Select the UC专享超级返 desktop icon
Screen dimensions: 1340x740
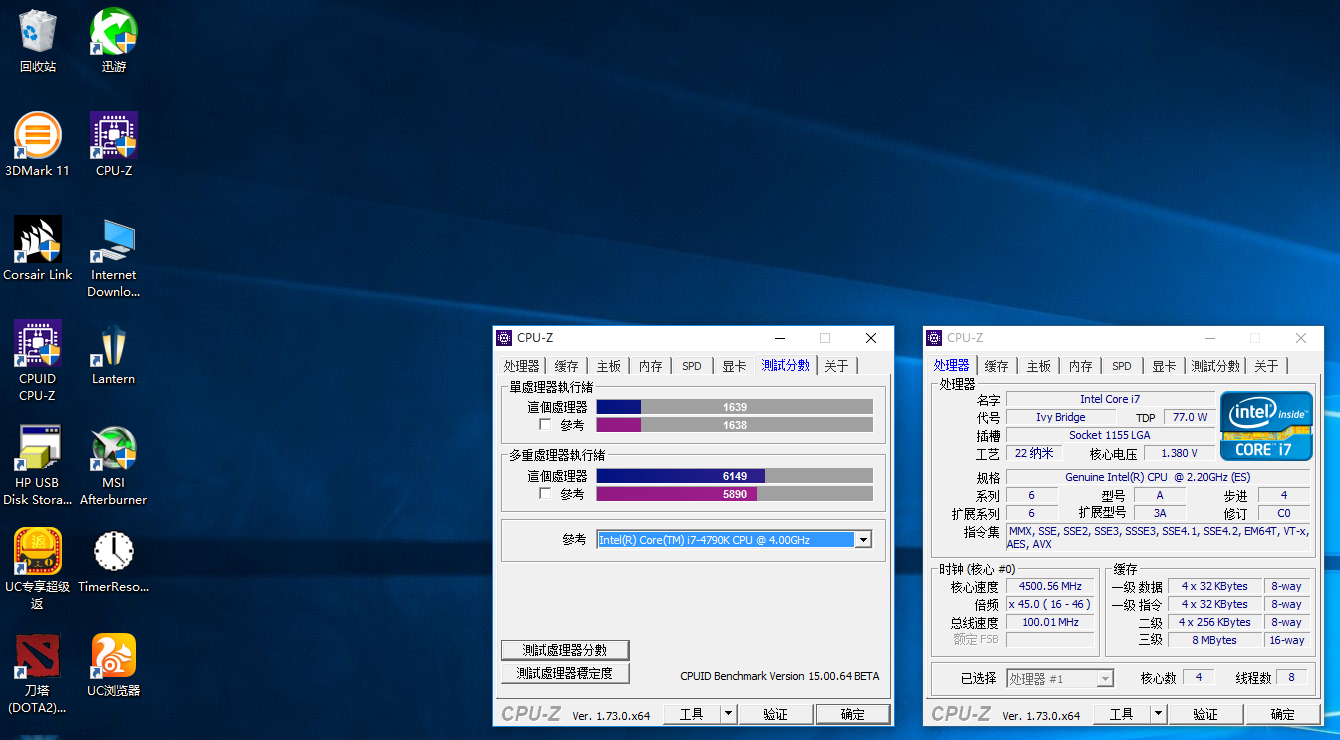(x=38, y=569)
